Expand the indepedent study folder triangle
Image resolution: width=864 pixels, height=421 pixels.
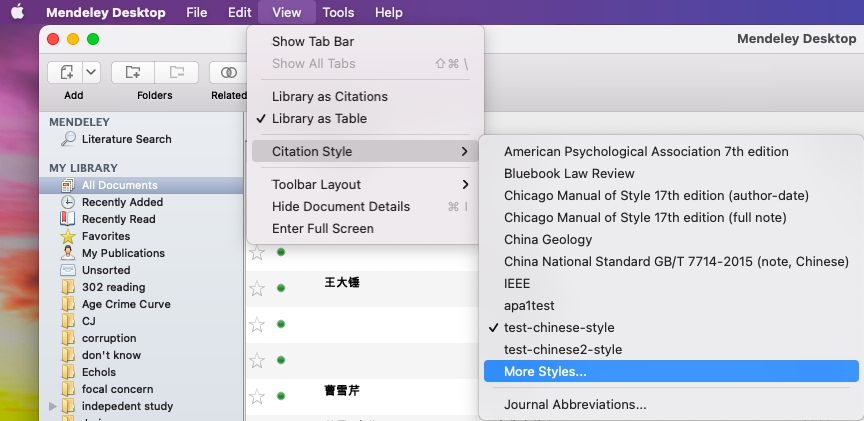53,407
